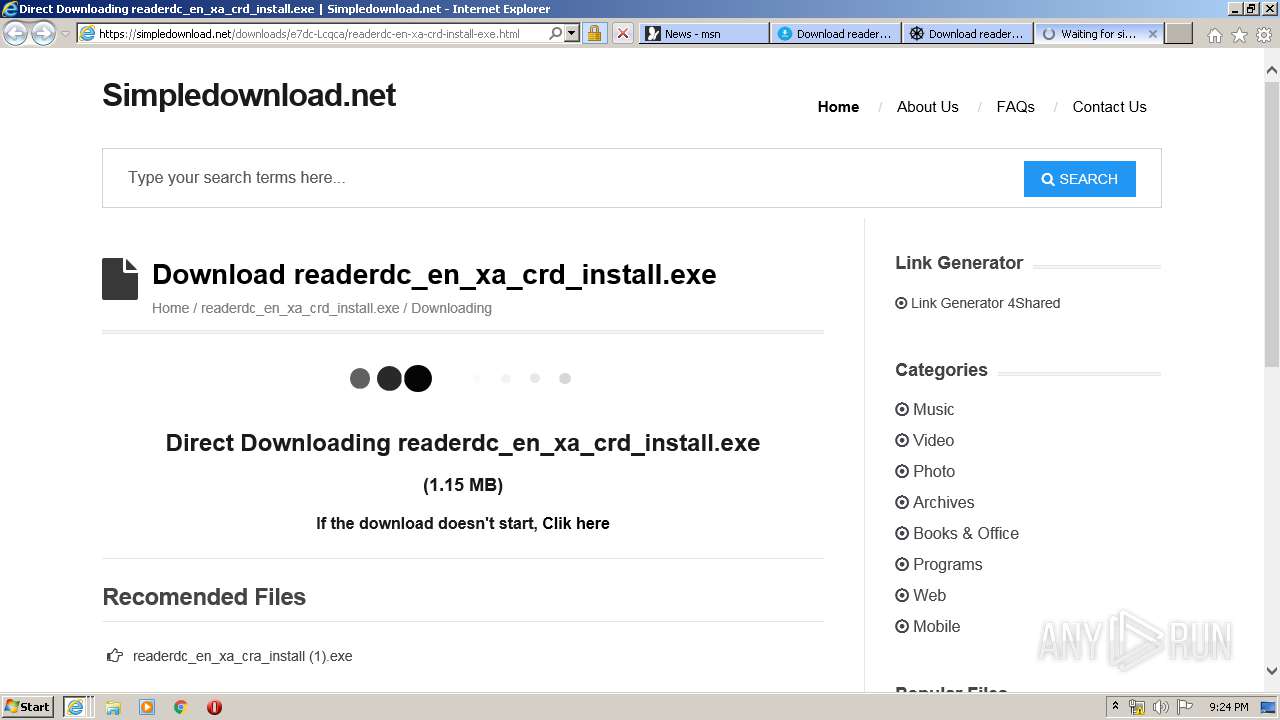The image size is (1280, 720).
Task: Open the Home navigation link
Action: [x=838, y=107]
